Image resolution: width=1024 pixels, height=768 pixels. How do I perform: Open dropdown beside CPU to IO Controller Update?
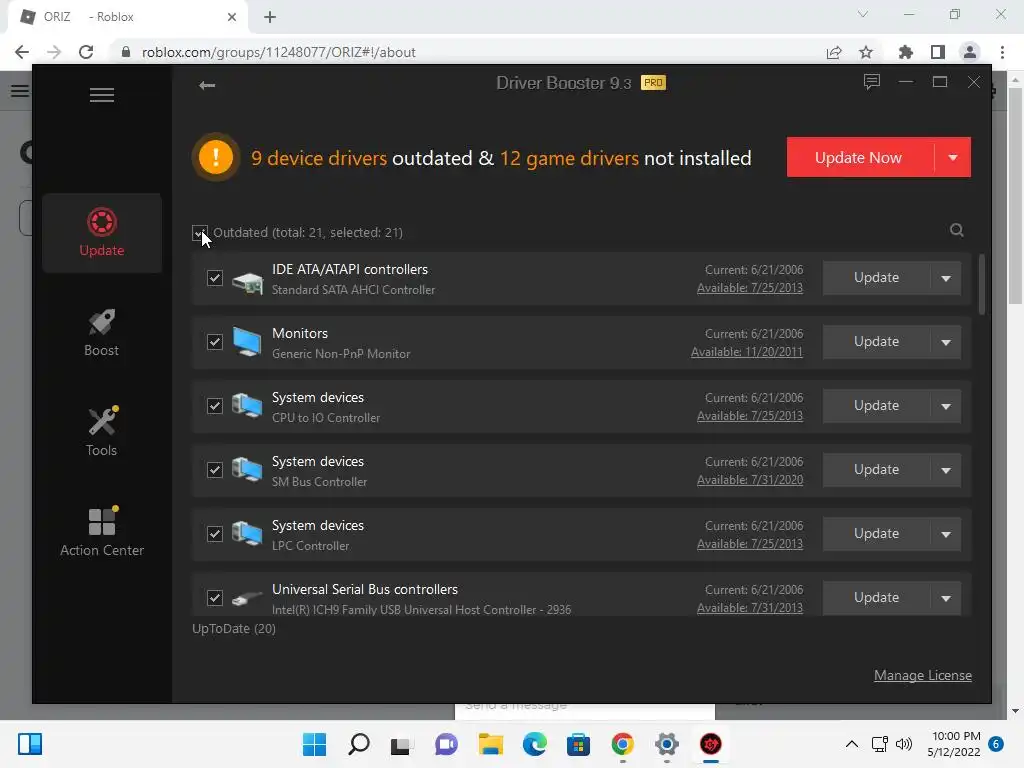[946, 406]
